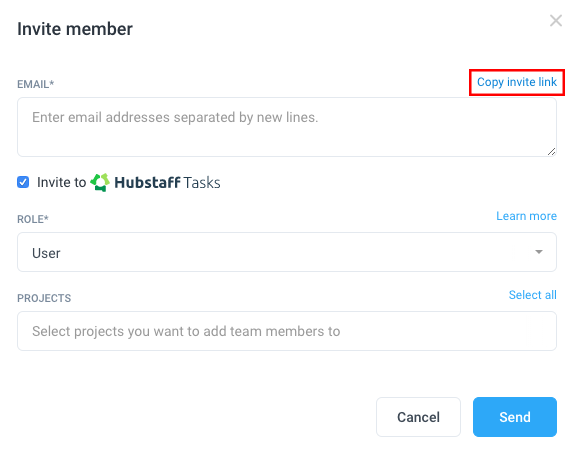Open the Learn more link for roles
The width and height of the screenshot is (573, 451).
(526, 216)
